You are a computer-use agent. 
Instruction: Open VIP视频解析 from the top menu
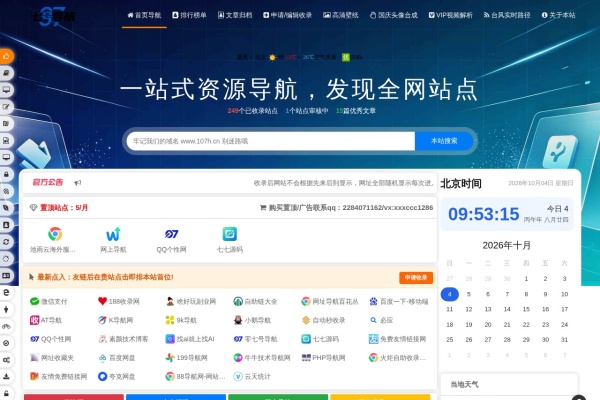click(x=450, y=15)
